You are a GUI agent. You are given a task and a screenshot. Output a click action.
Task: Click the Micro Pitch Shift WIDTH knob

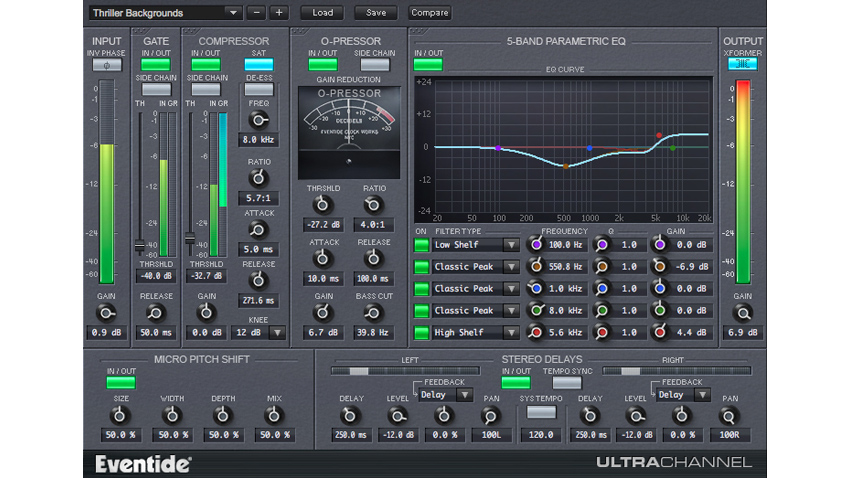(172, 416)
